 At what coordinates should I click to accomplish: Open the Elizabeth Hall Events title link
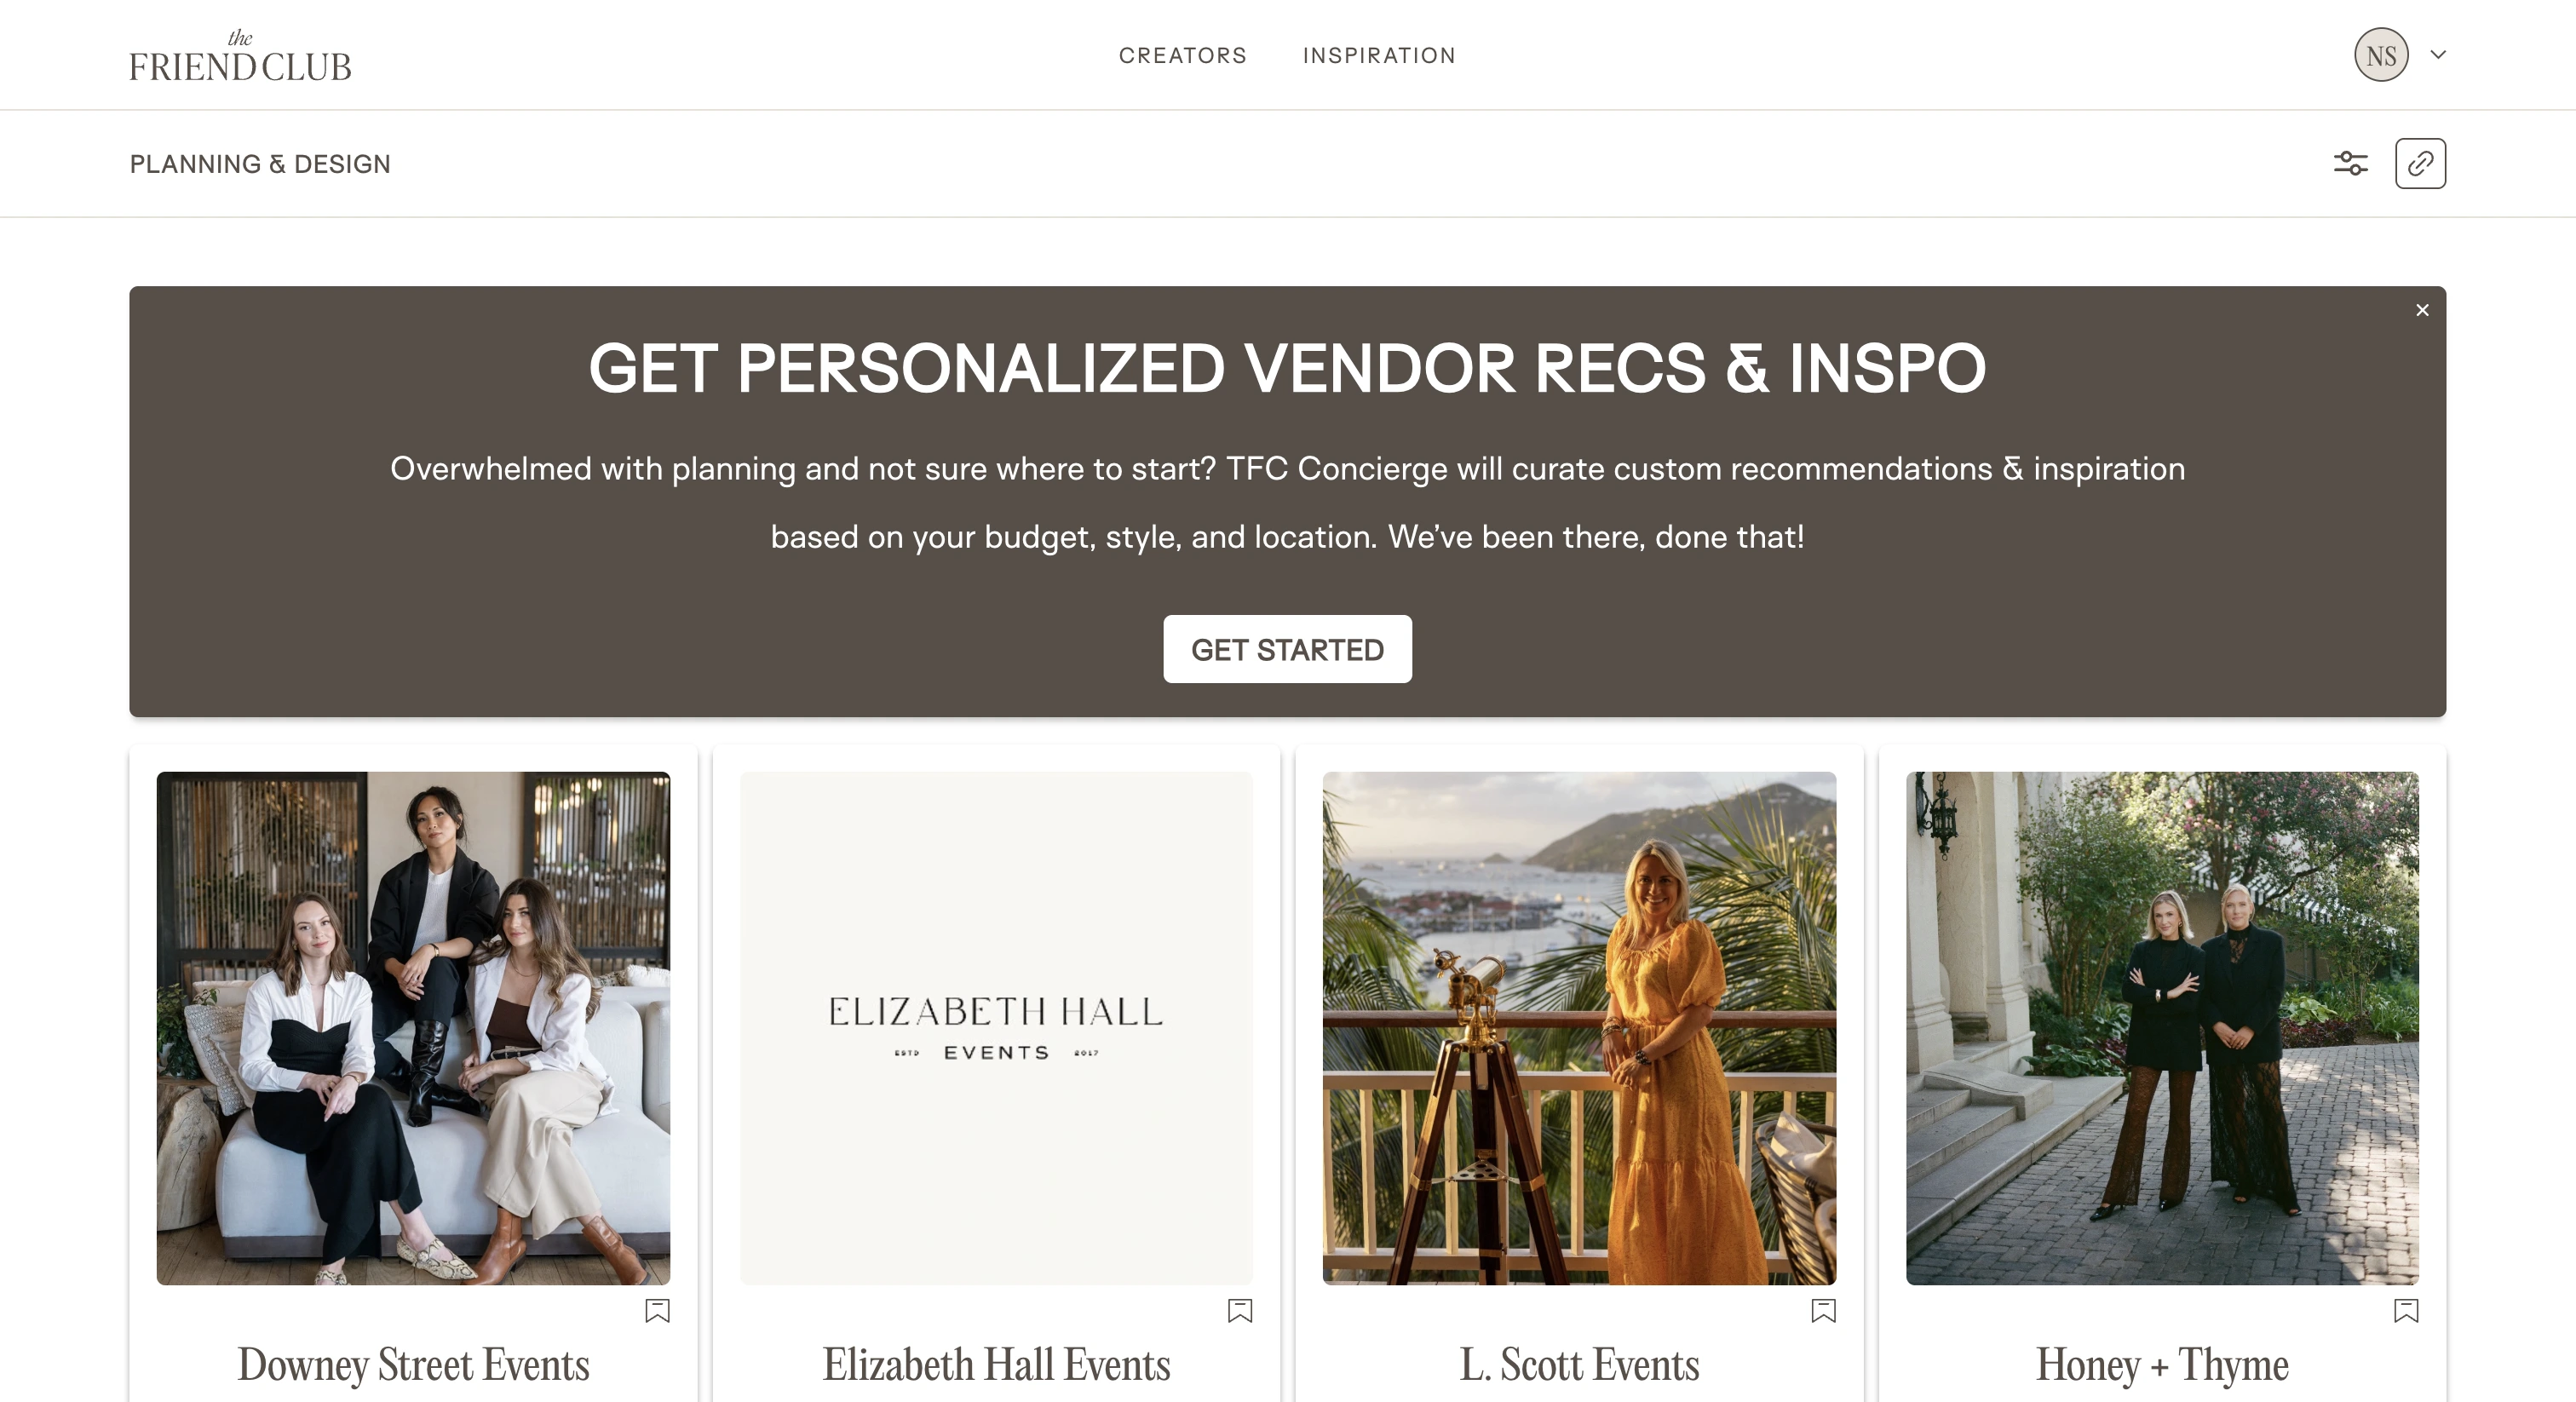coord(996,1364)
